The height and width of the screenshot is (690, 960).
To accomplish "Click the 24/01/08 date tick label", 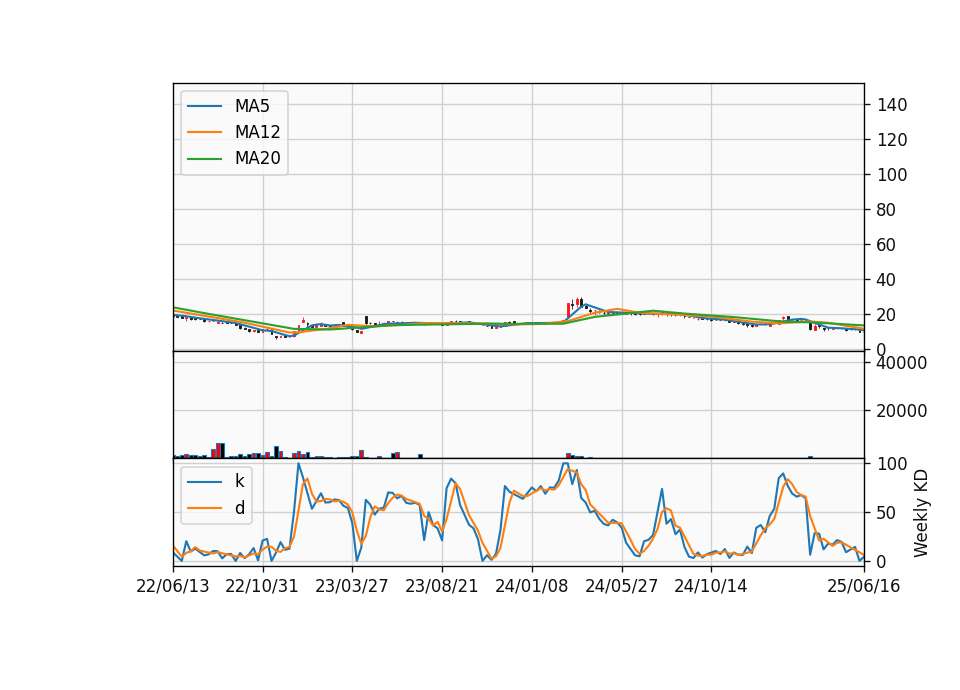I will point(531,586).
